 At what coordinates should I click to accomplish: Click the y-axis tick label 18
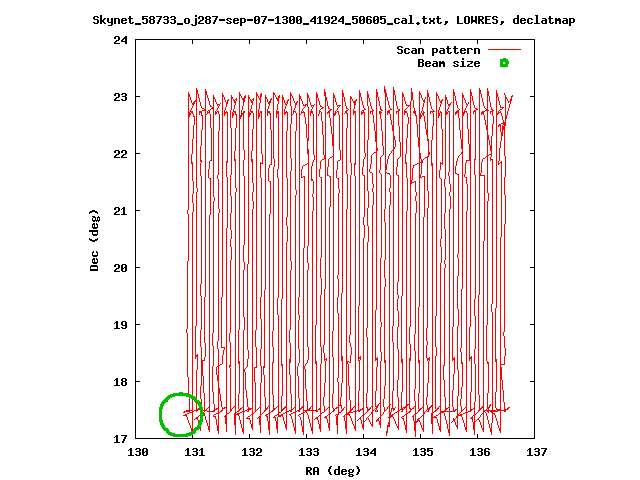[120, 382]
